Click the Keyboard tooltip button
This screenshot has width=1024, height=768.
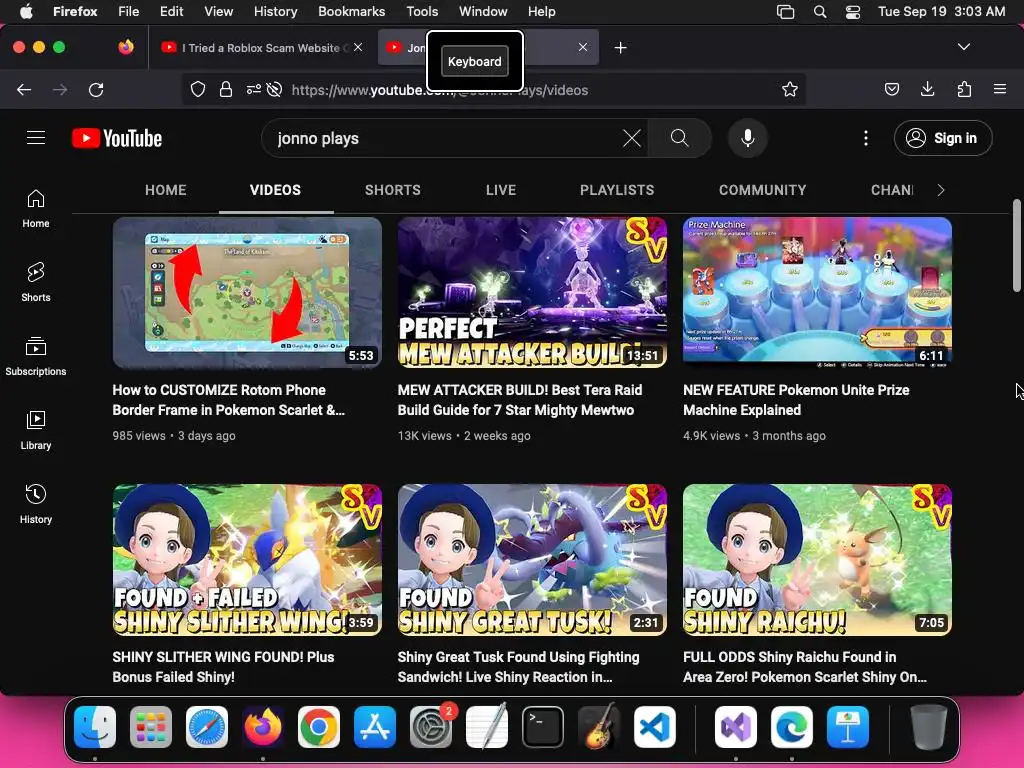click(475, 61)
